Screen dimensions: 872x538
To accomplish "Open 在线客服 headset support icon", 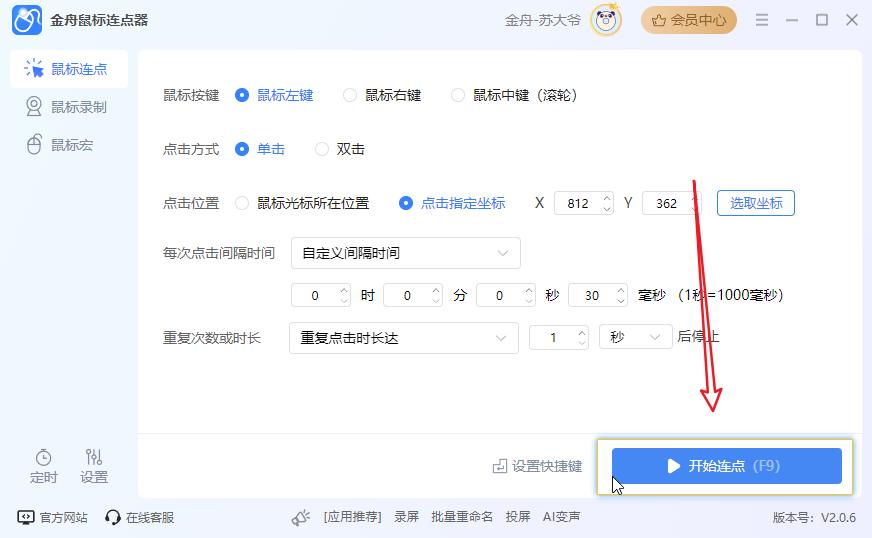I will 113,517.
